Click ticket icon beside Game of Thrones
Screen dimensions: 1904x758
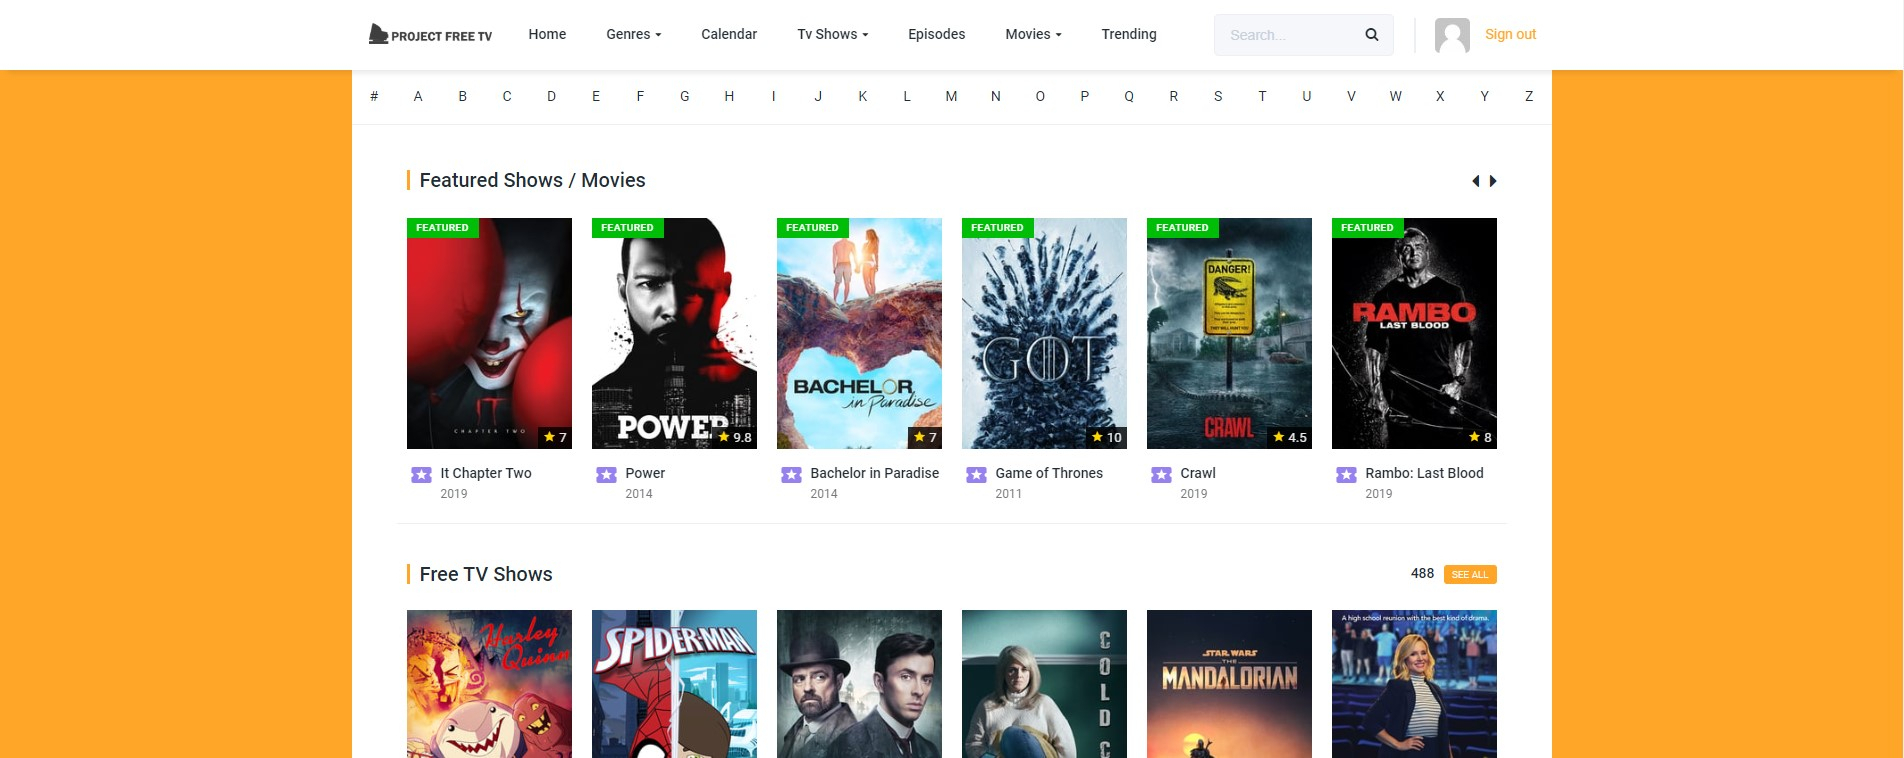[976, 475]
